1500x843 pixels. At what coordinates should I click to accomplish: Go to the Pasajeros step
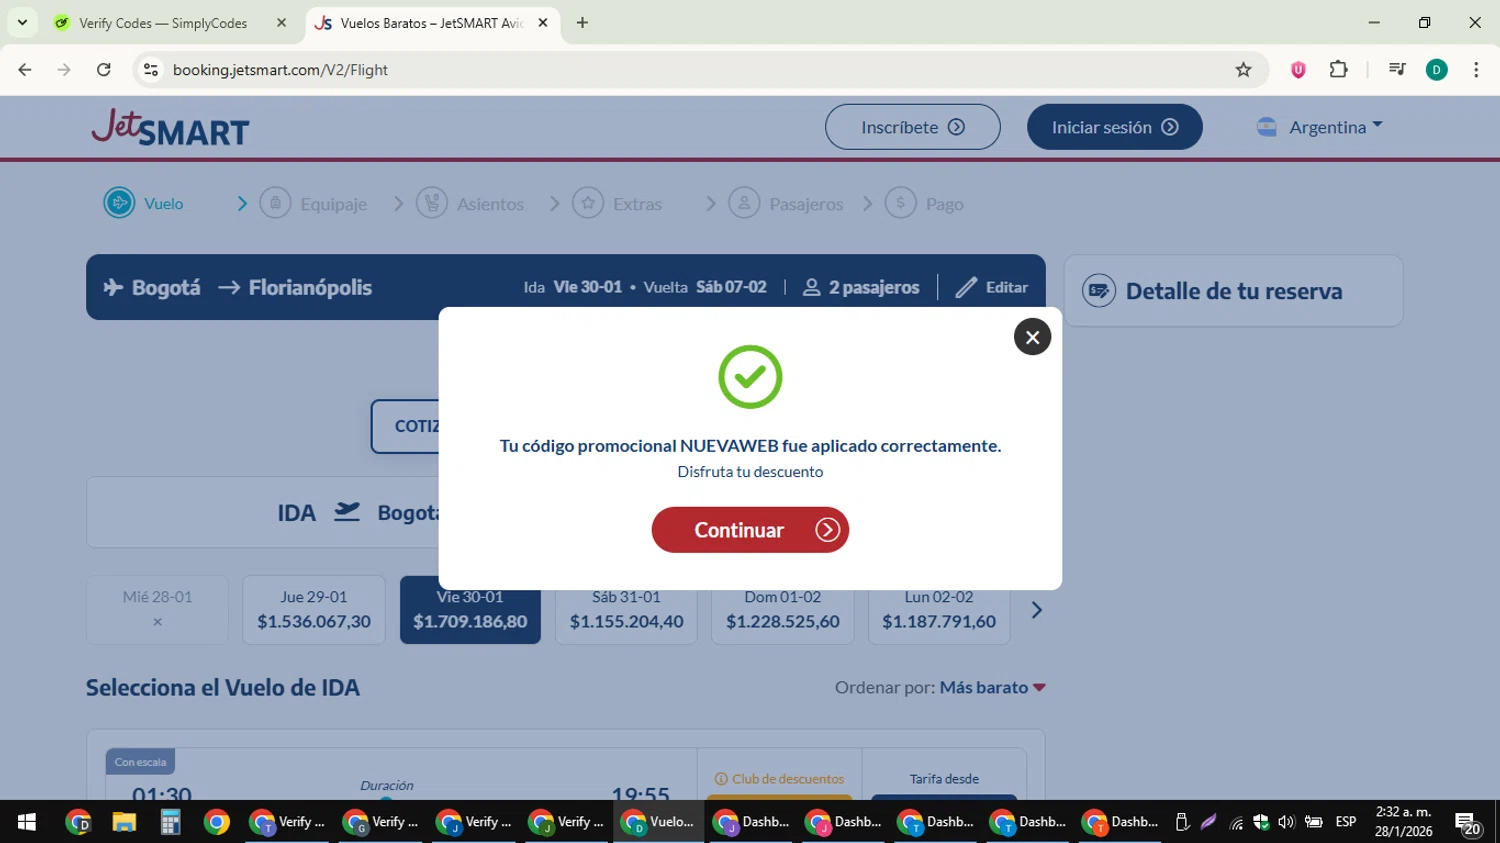(786, 203)
